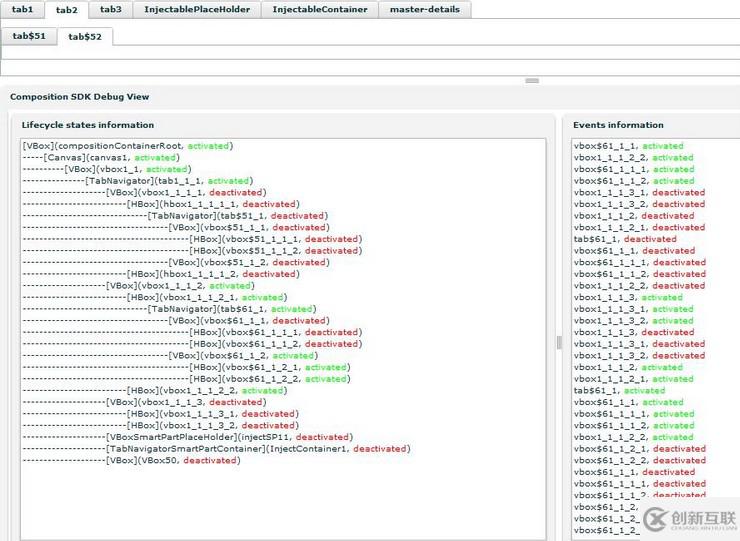This screenshot has height=541, width=740.
Task: Switch to the InjectableContainer tab
Action: 320,10
